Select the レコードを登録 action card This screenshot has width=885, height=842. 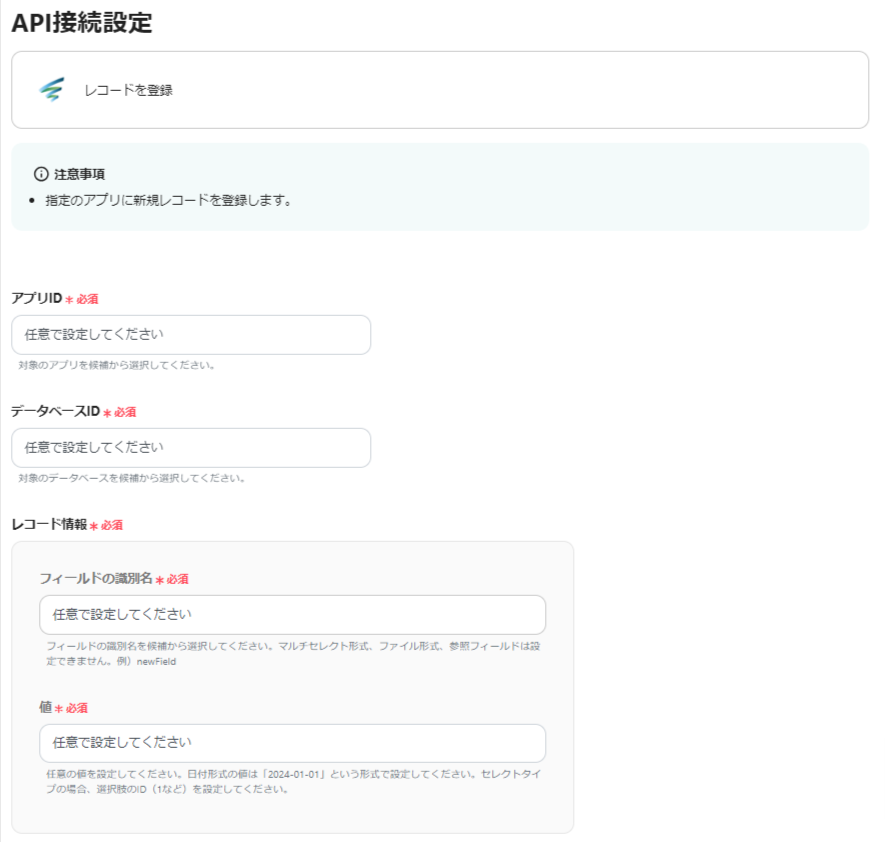click(x=440, y=90)
